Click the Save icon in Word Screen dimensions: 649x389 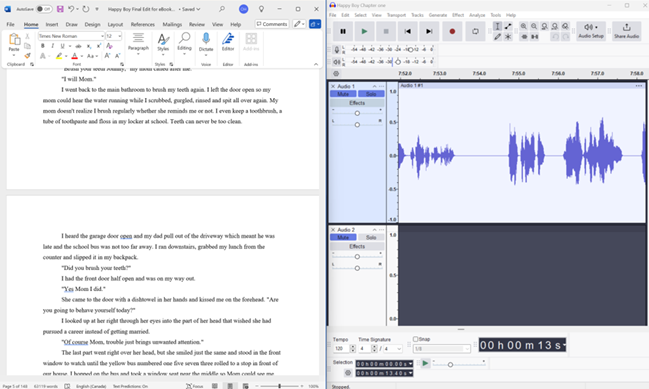pos(60,9)
